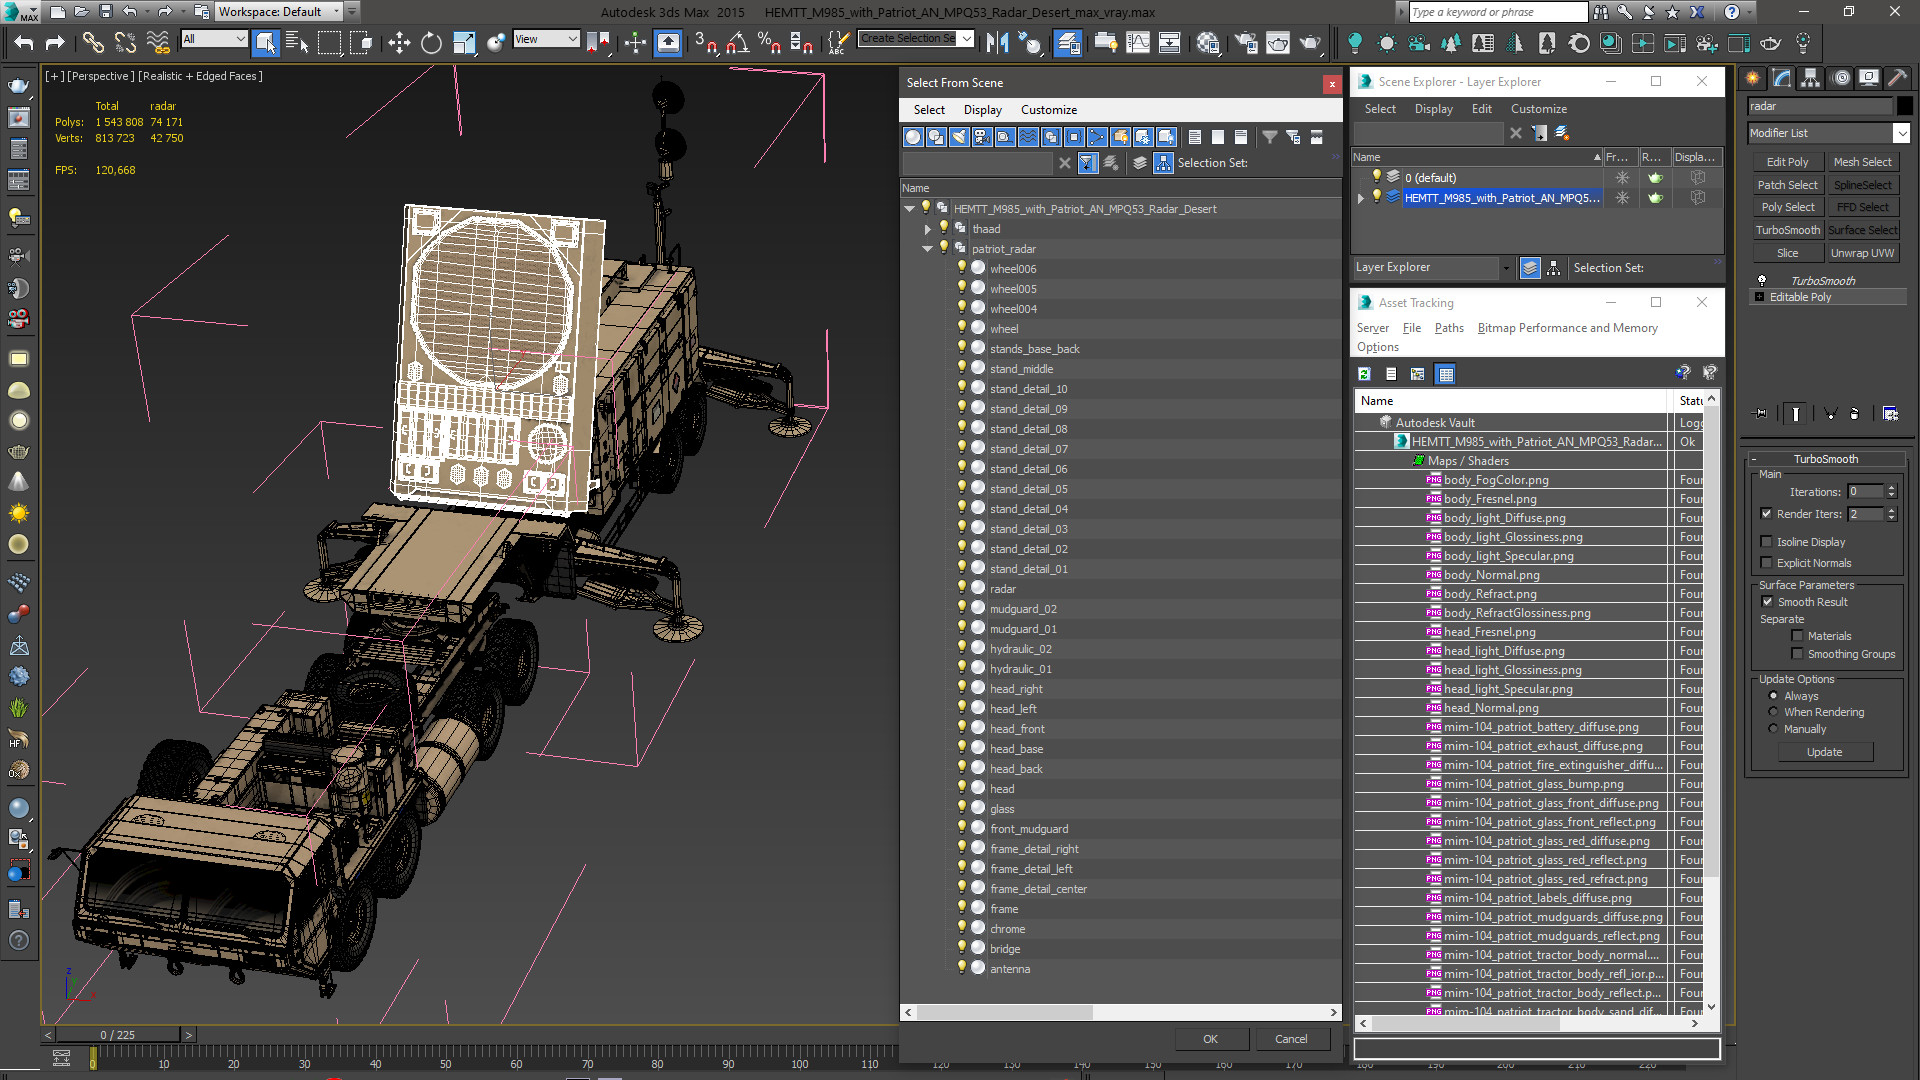Viewport: 1920px width, 1080px height.
Task: Click the object color swatch beside radar name
Action: [1904, 106]
